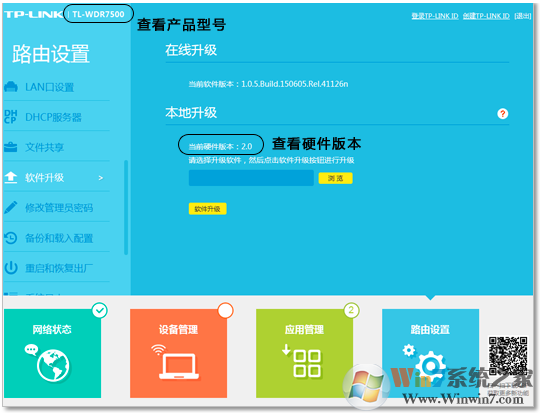Viewport: 540px width, 413px height.
Task: Click the 路由设置 sidebar title
Action: [x=51, y=54]
